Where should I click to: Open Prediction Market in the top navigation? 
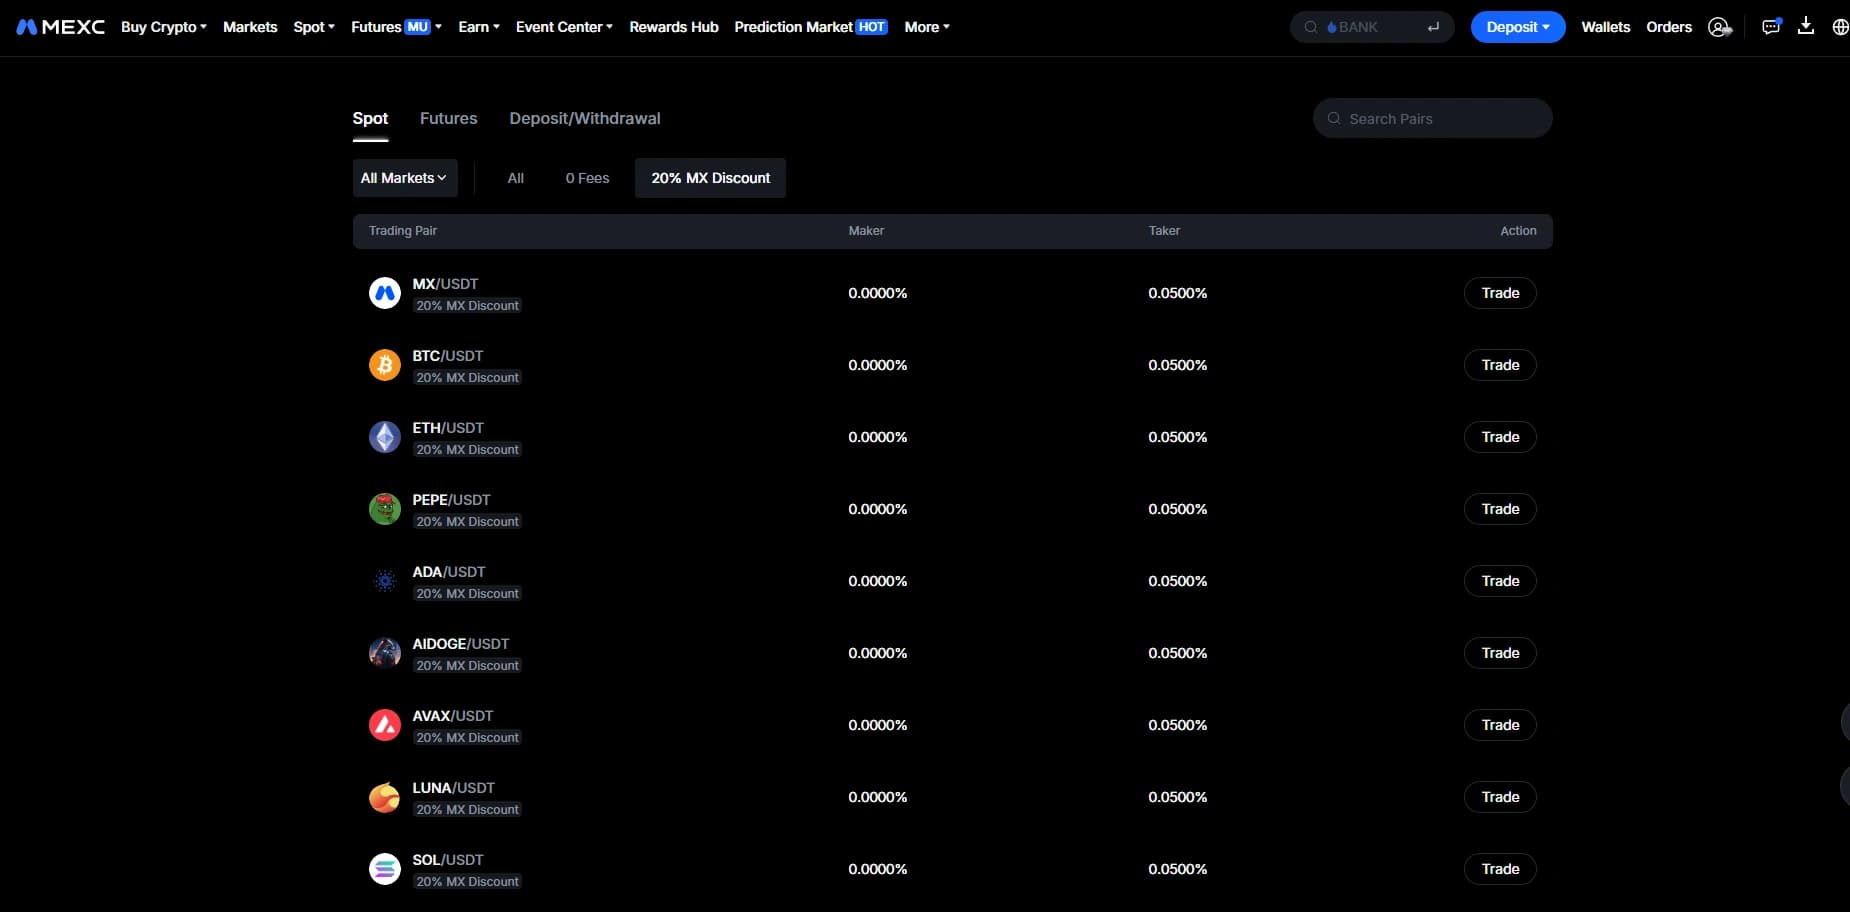811,27
